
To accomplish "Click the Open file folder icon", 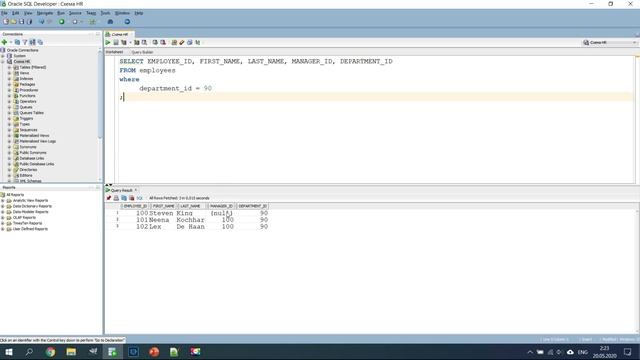I will pyautogui.click(x=13, y=22).
